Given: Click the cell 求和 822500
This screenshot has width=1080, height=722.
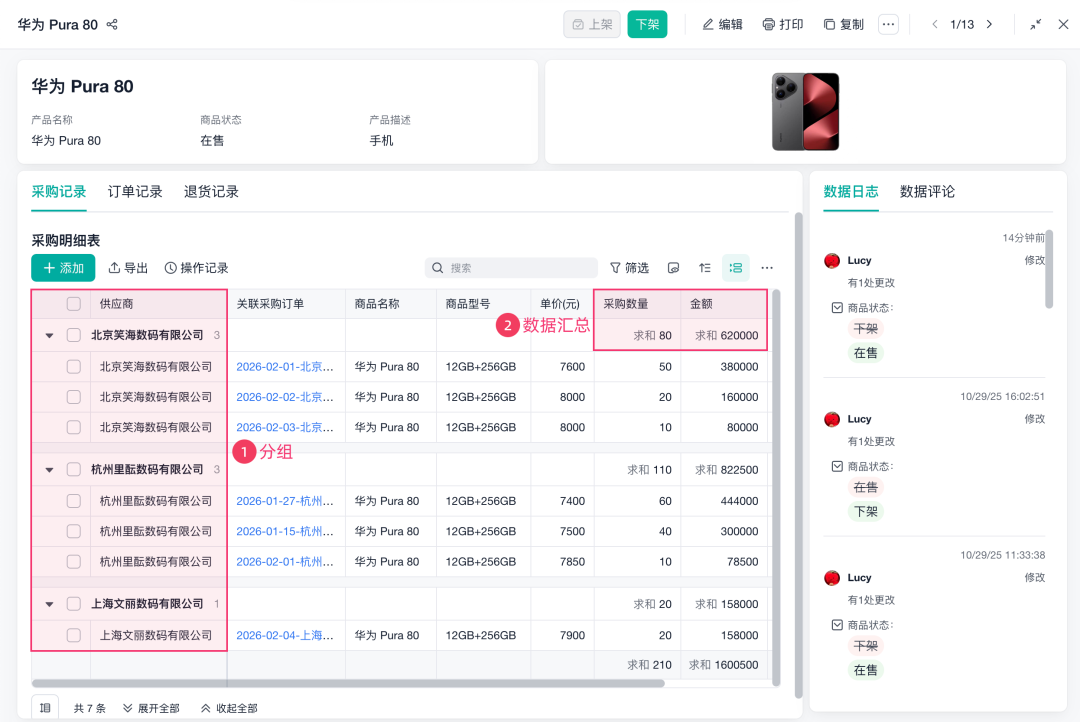Looking at the screenshot, I should (724, 470).
